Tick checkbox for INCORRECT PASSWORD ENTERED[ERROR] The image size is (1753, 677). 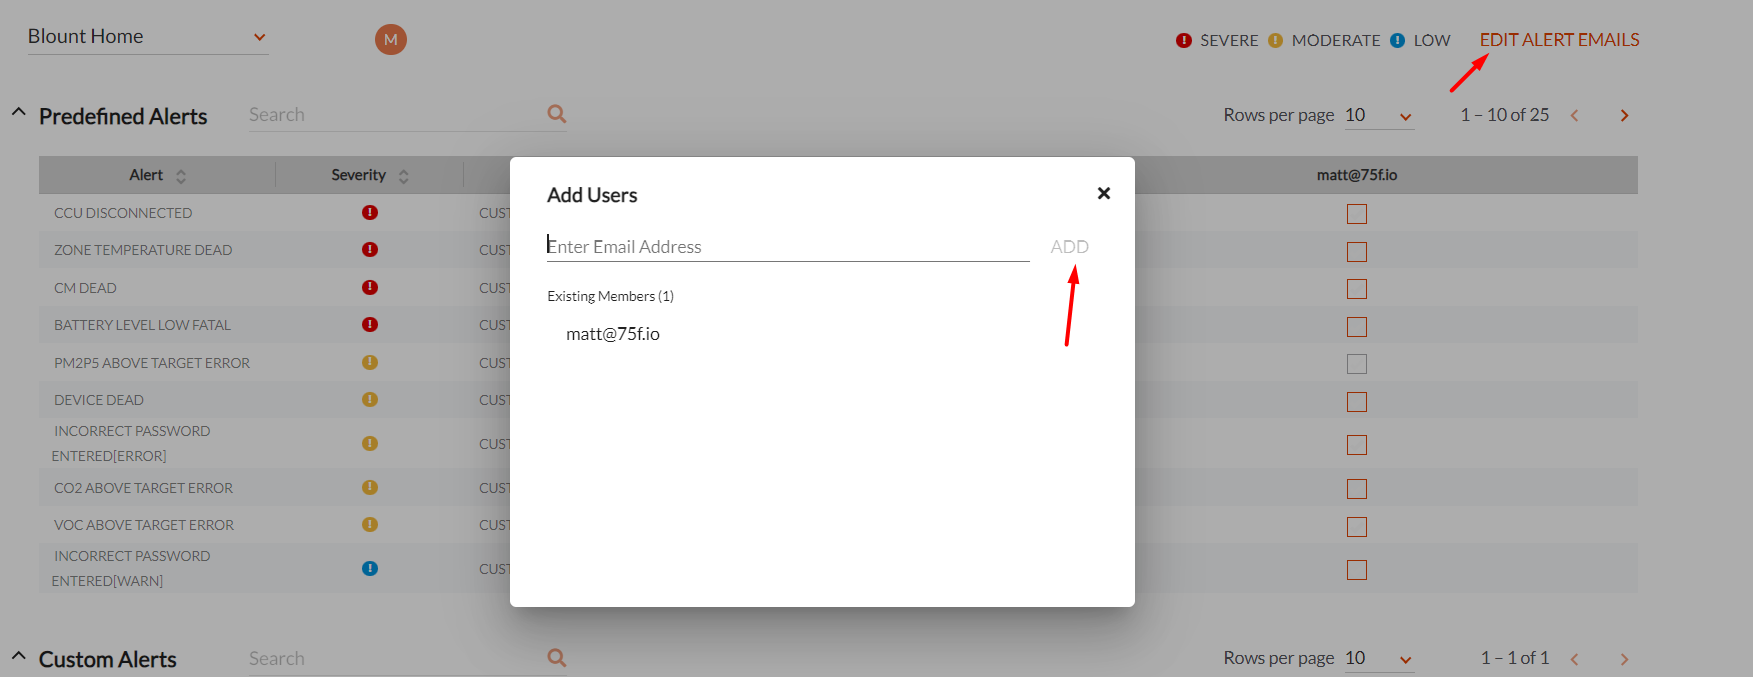[1357, 445]
